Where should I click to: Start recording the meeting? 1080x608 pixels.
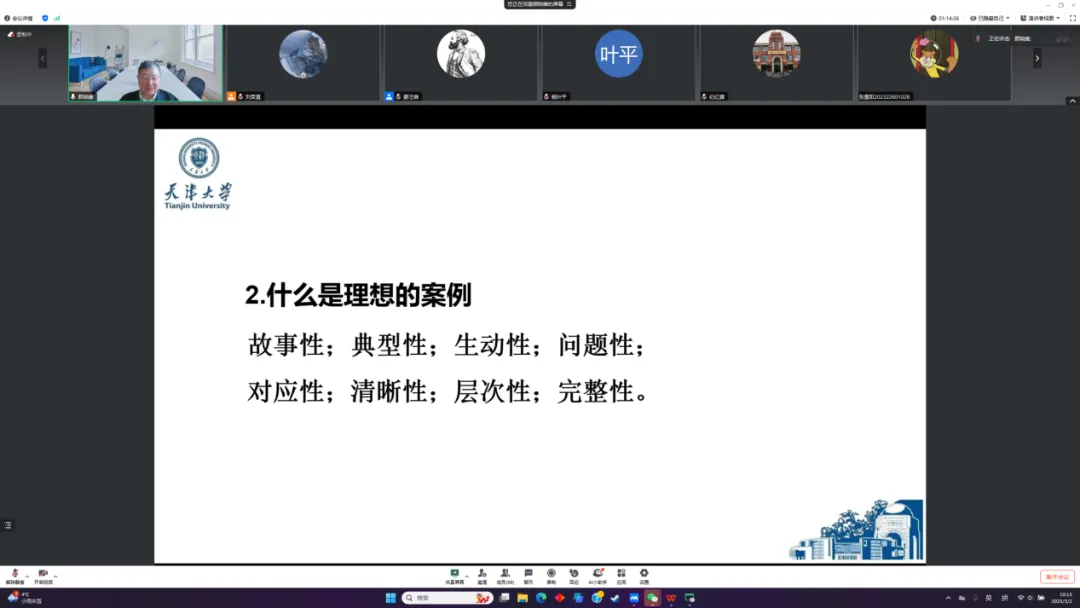point(552,573)
